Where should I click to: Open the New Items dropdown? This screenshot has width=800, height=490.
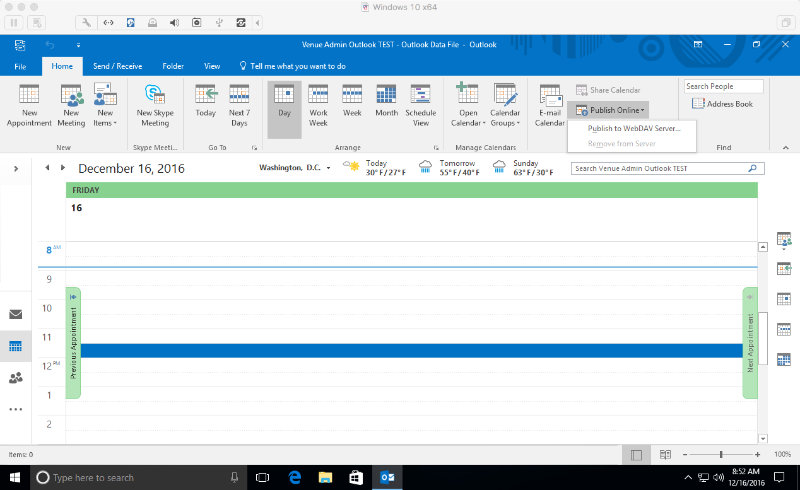(x=105, y=106)
